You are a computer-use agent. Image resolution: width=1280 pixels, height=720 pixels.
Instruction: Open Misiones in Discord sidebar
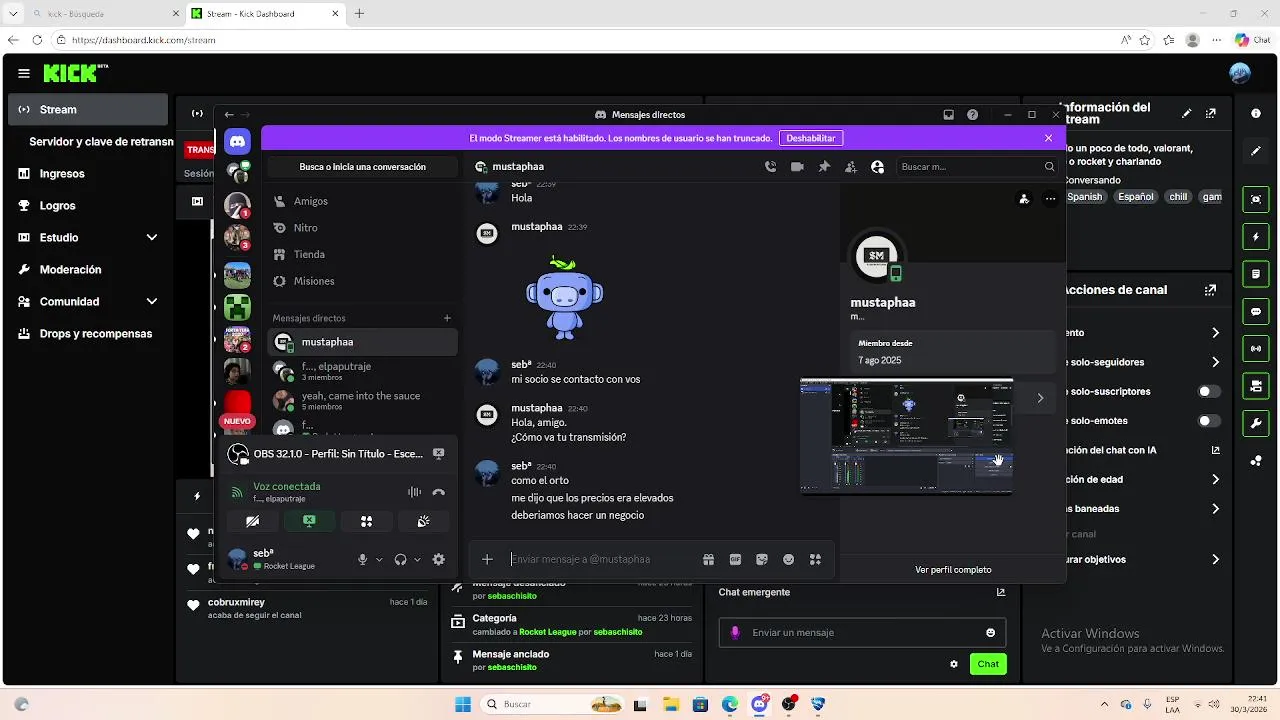(x=363, y=282)
